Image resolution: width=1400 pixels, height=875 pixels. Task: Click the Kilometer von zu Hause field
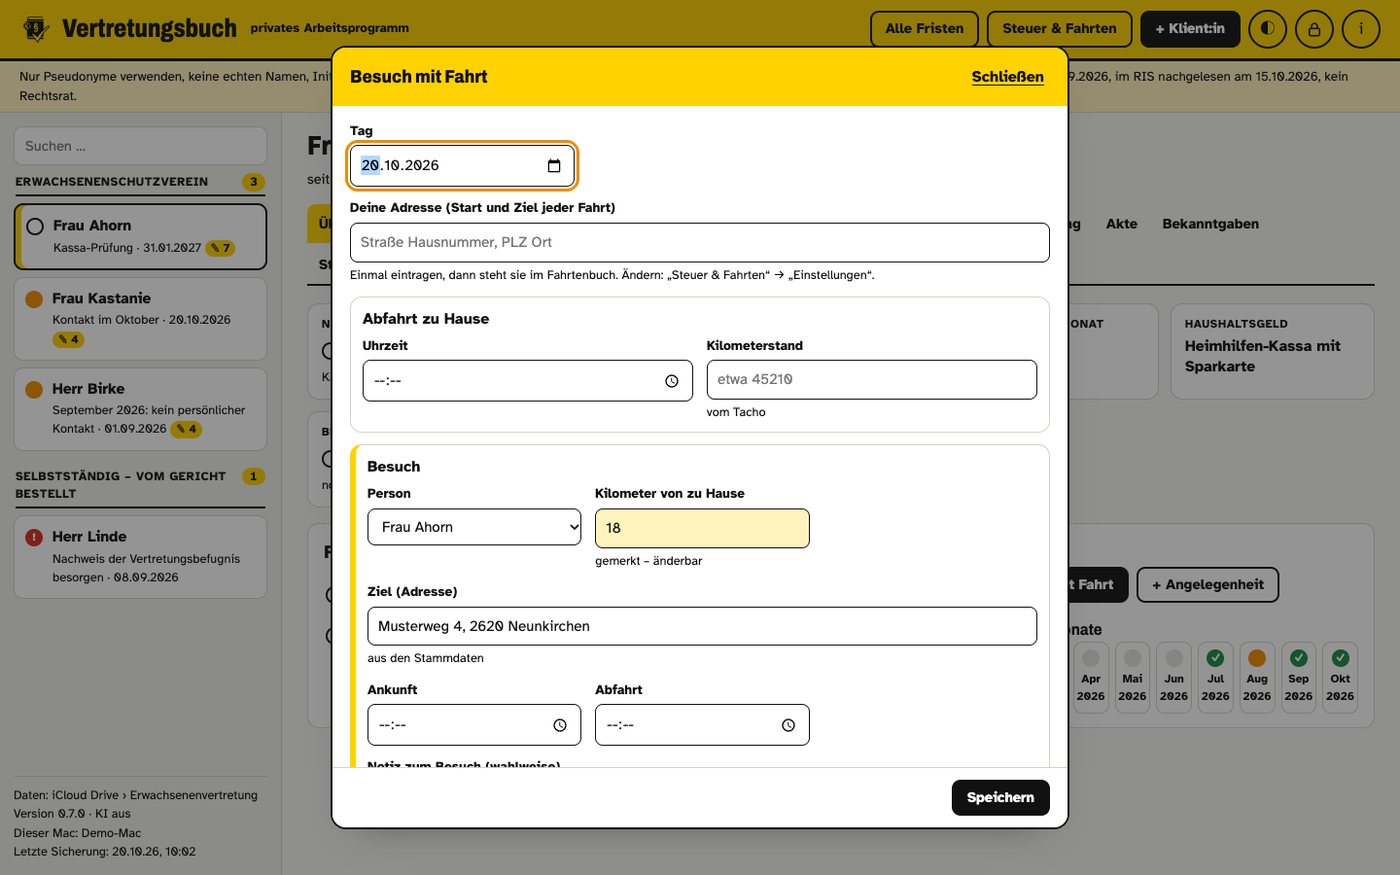[x=702, y=529]
